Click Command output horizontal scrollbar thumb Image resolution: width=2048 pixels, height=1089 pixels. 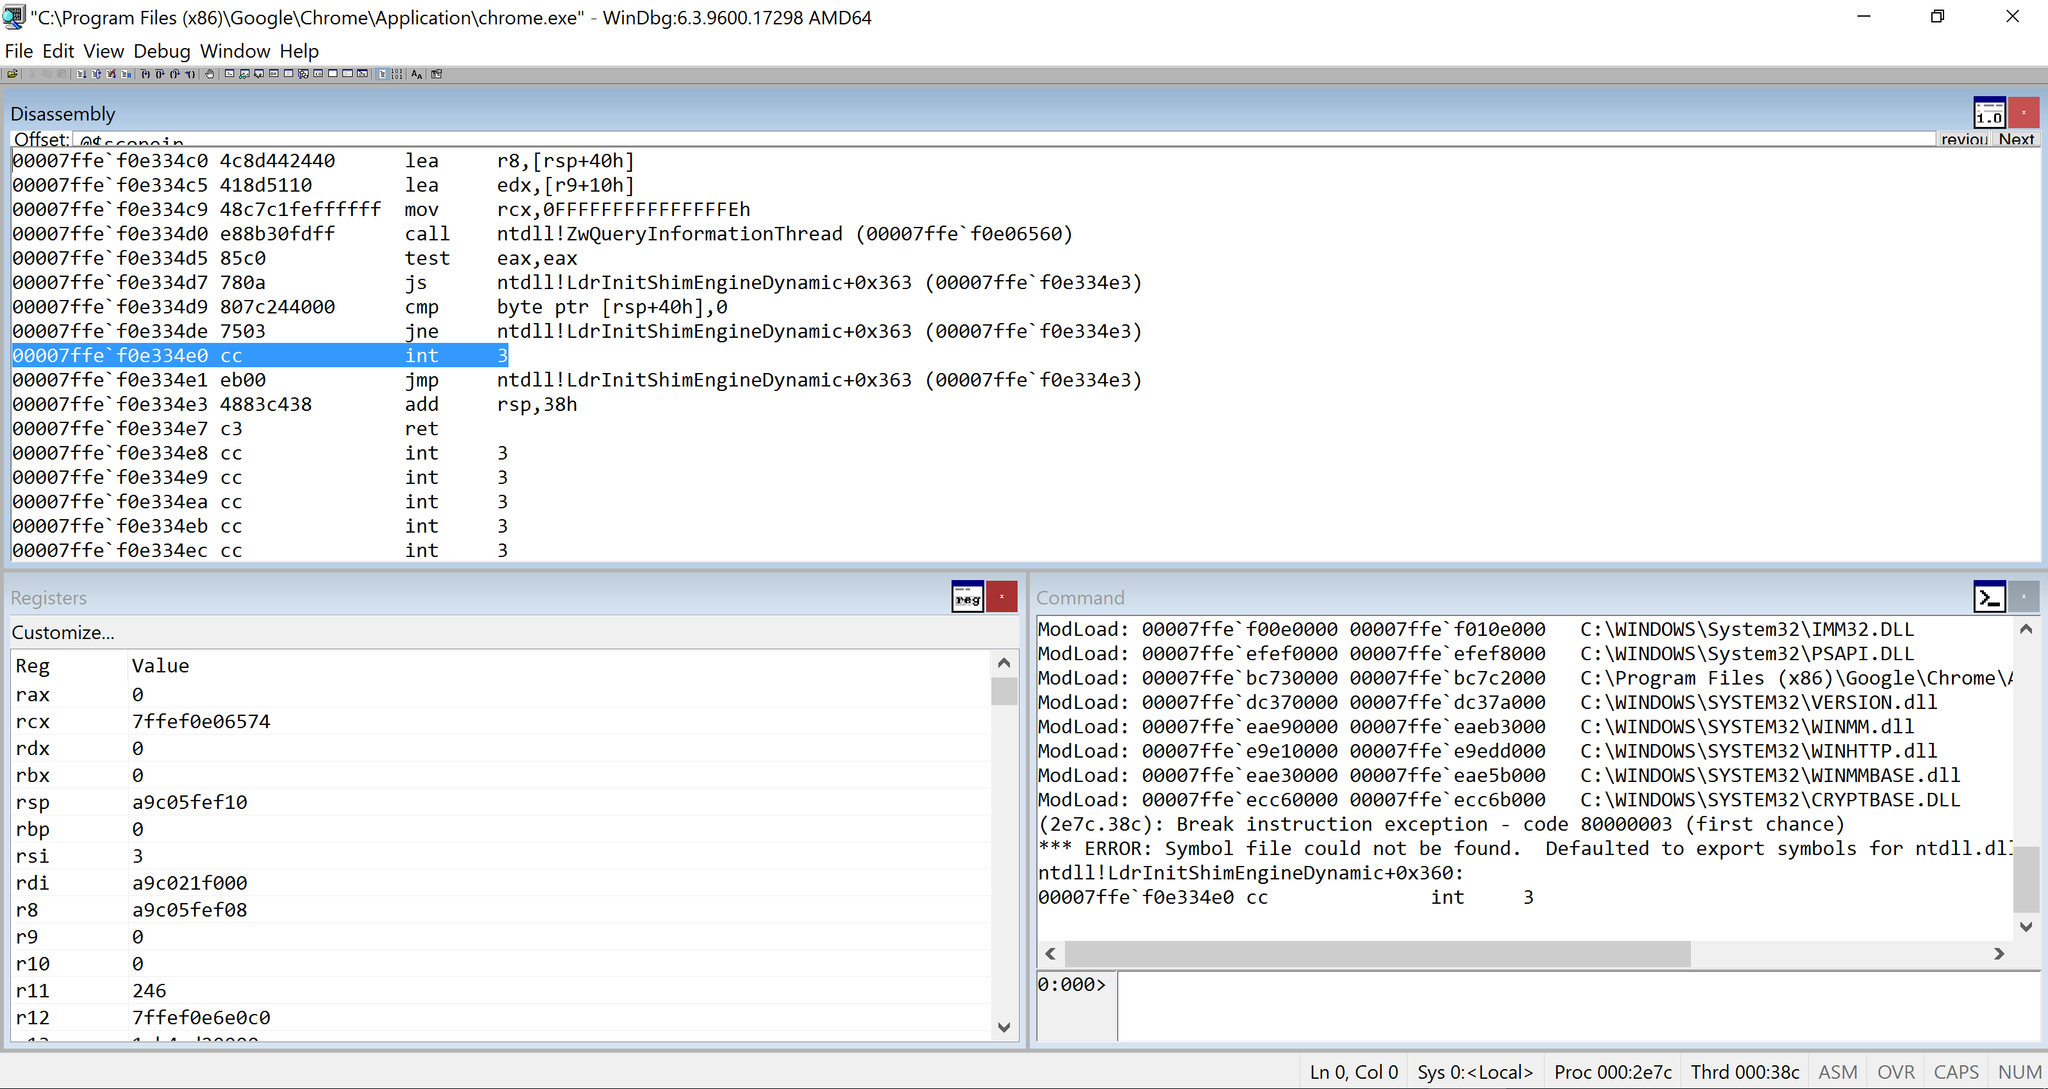tap(1376, 954)
